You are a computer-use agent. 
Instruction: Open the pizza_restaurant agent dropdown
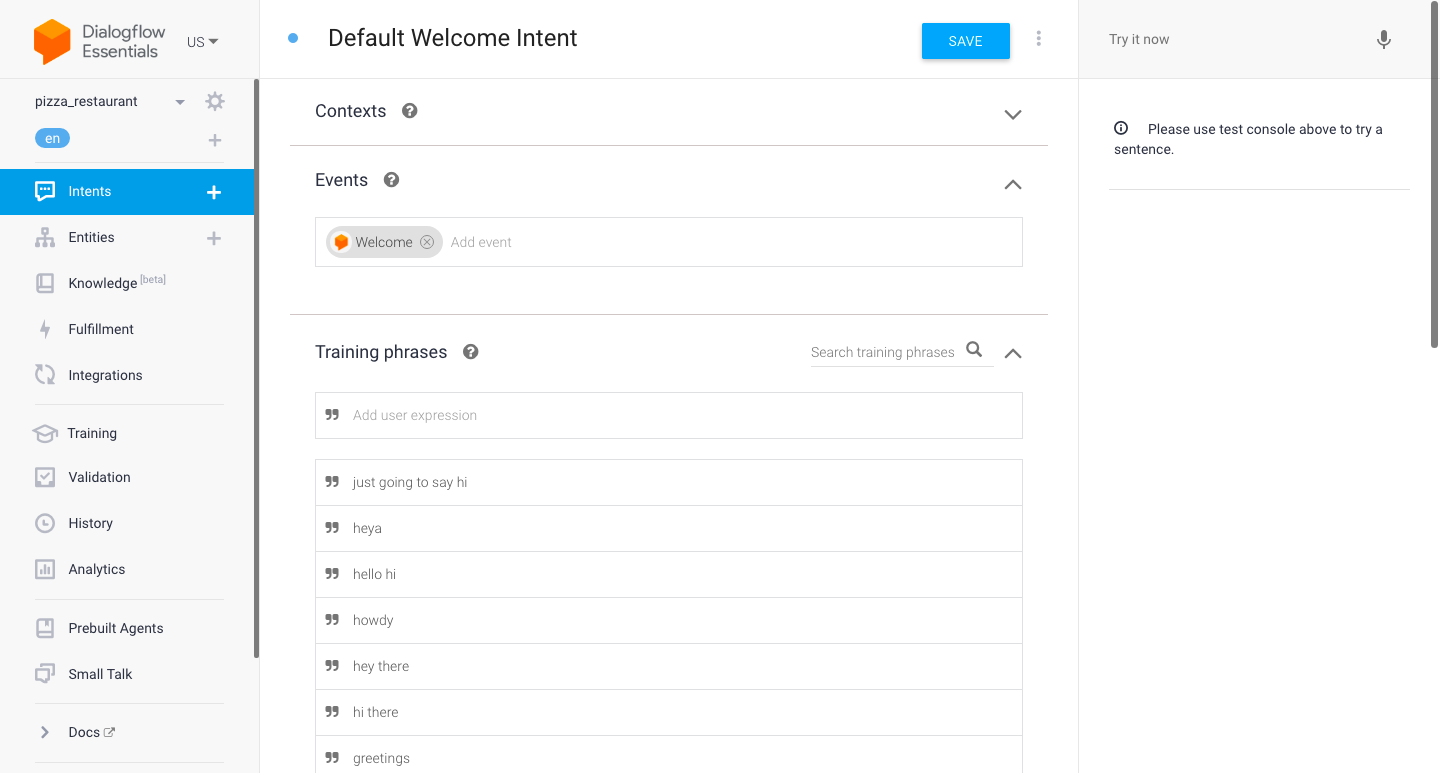[x=180, y=102]
